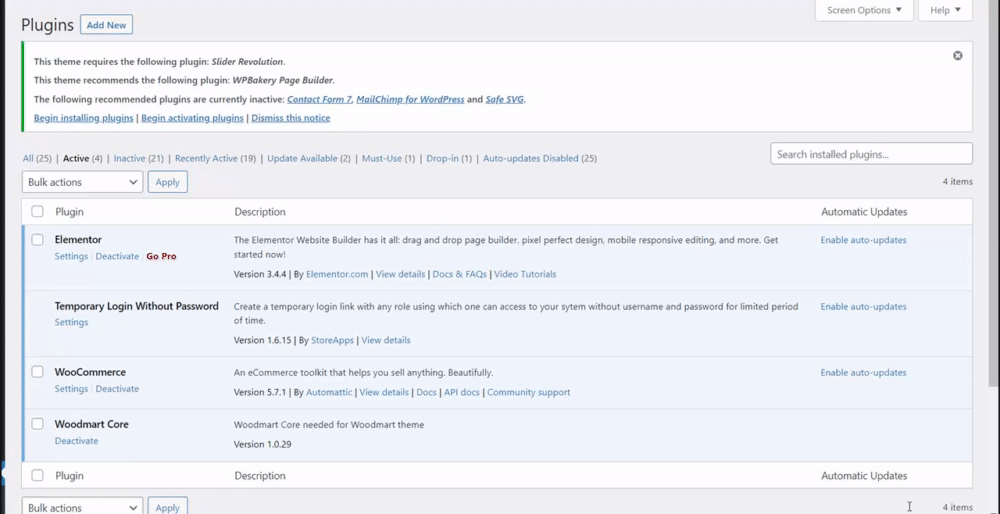The width and height of the screenshot is (1000, 514).
Task: Open the StoreApps author link
Action: (332, 340)
